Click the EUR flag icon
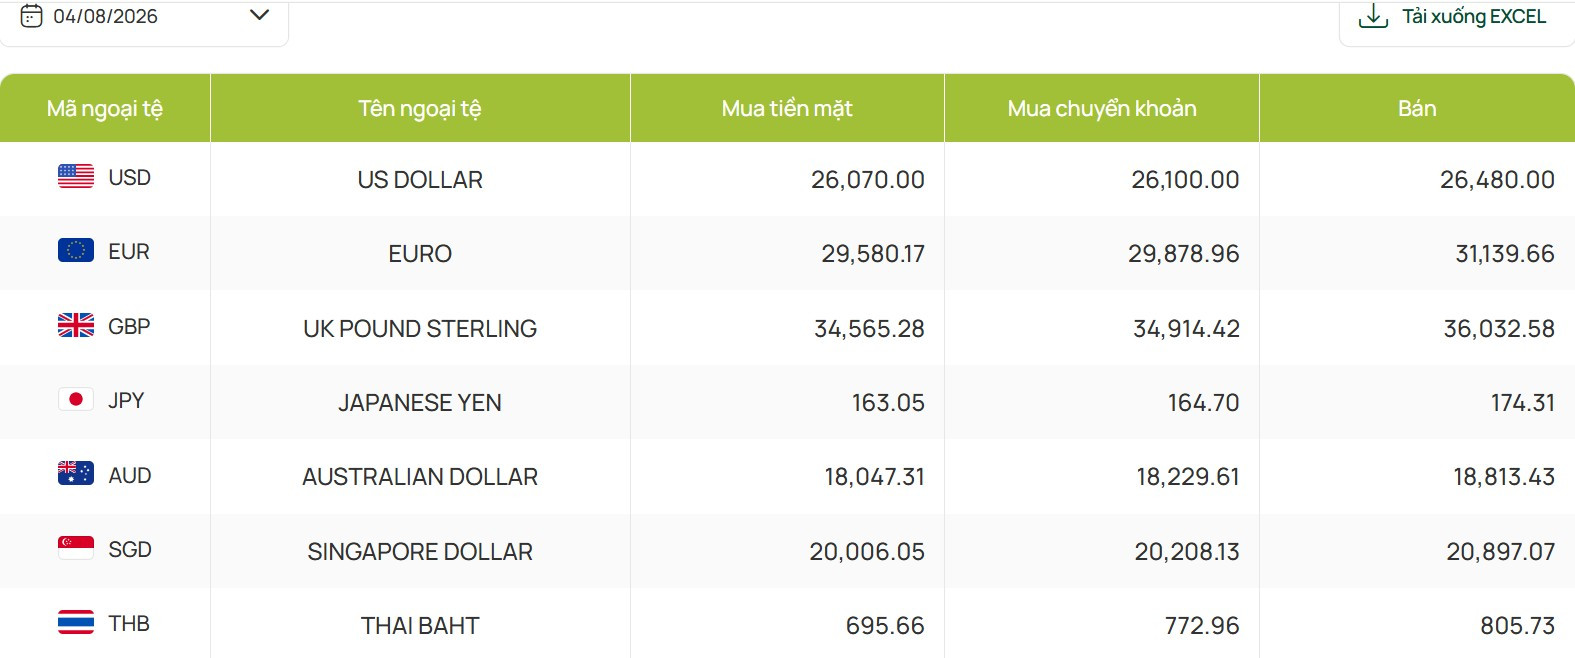Screen dimensions: 1575x658 [x=76, y=250]
